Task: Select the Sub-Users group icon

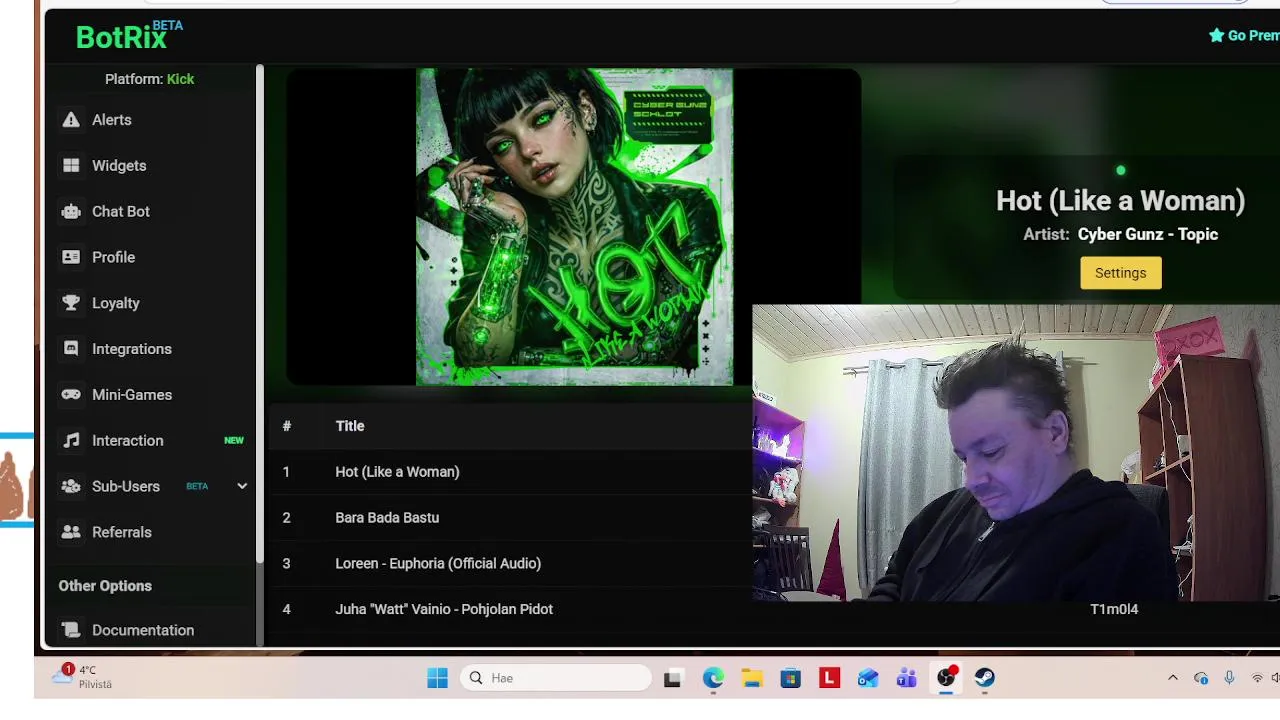Action: coord(71,487)
